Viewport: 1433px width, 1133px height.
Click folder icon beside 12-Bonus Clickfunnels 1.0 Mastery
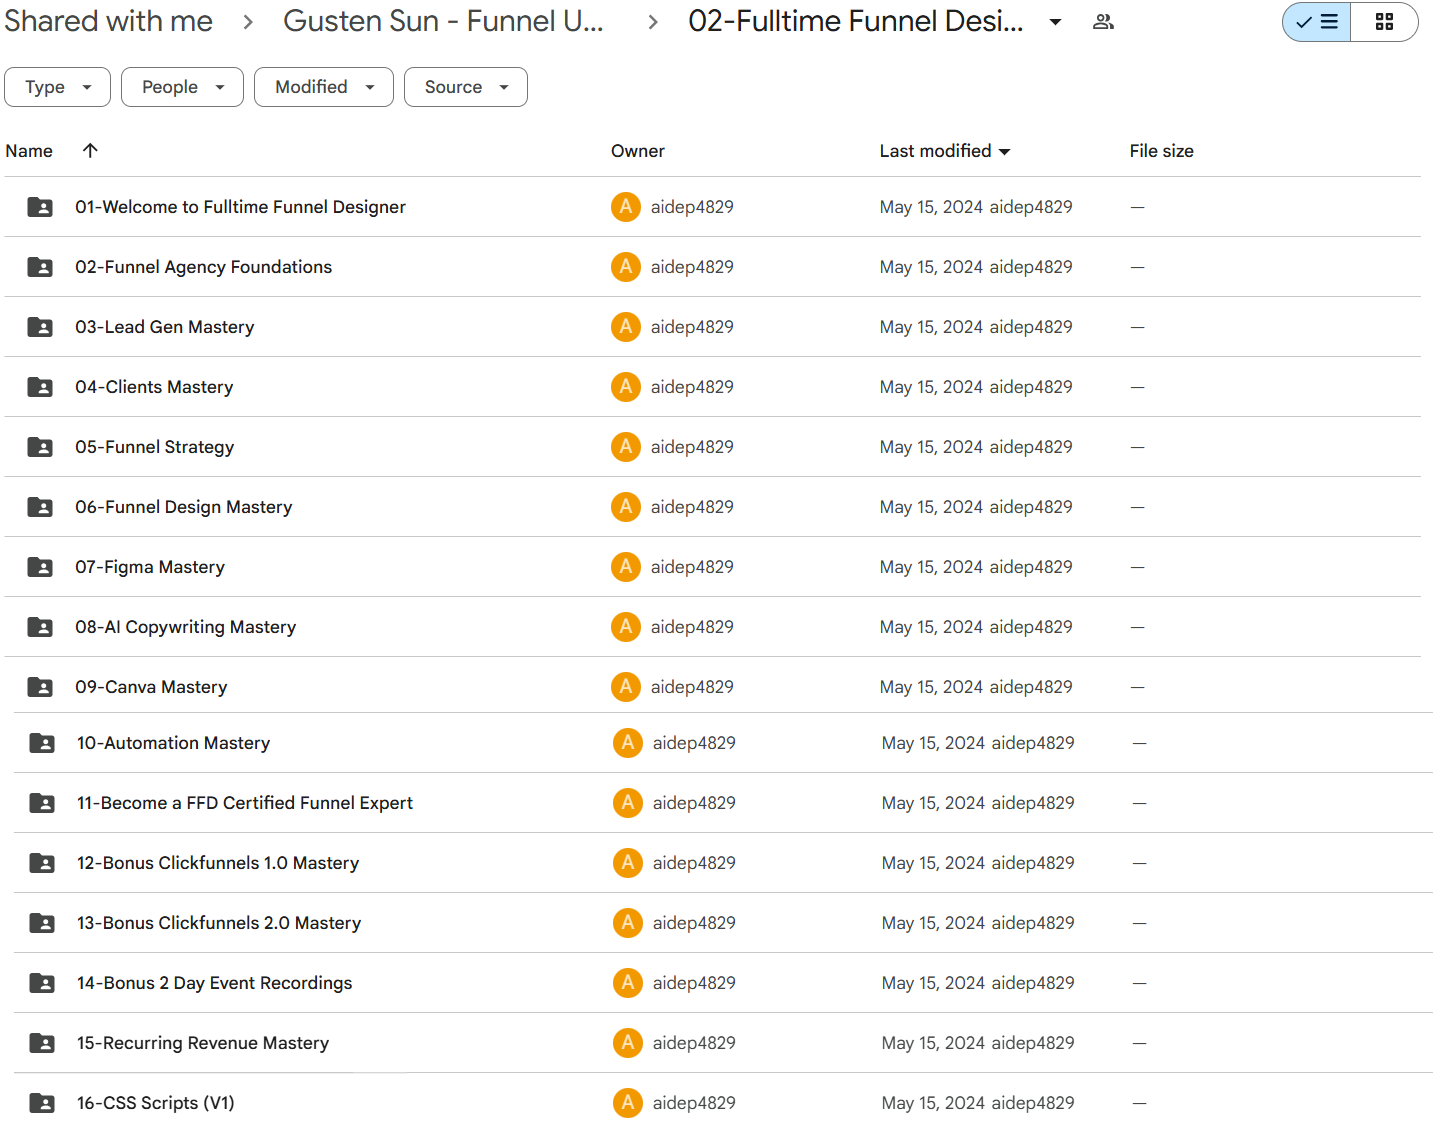point(42,863)
